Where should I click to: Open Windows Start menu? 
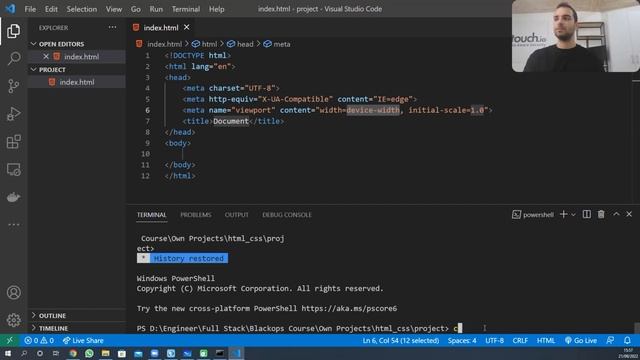click(x=8, y=353)
